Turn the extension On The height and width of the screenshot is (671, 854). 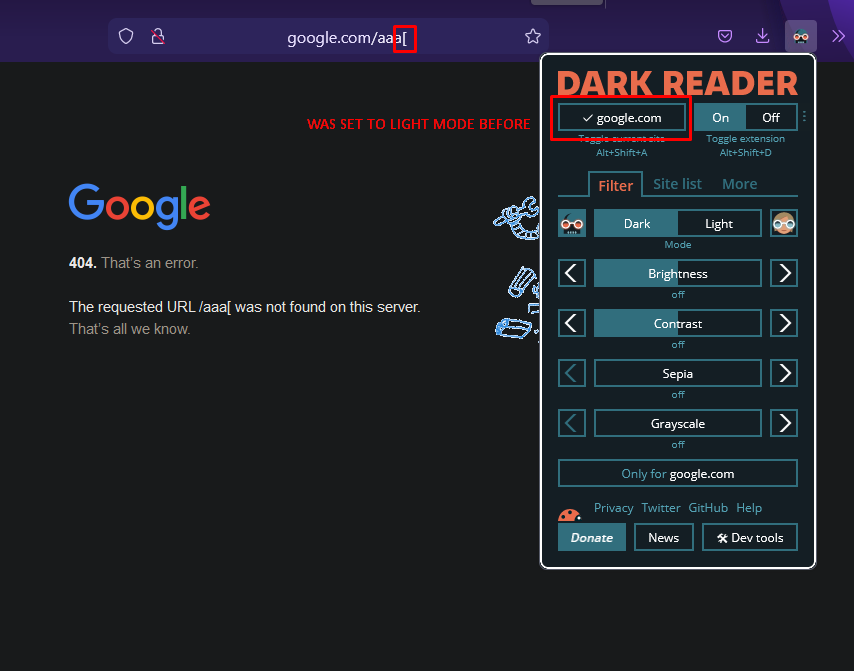tap(720, 118)
